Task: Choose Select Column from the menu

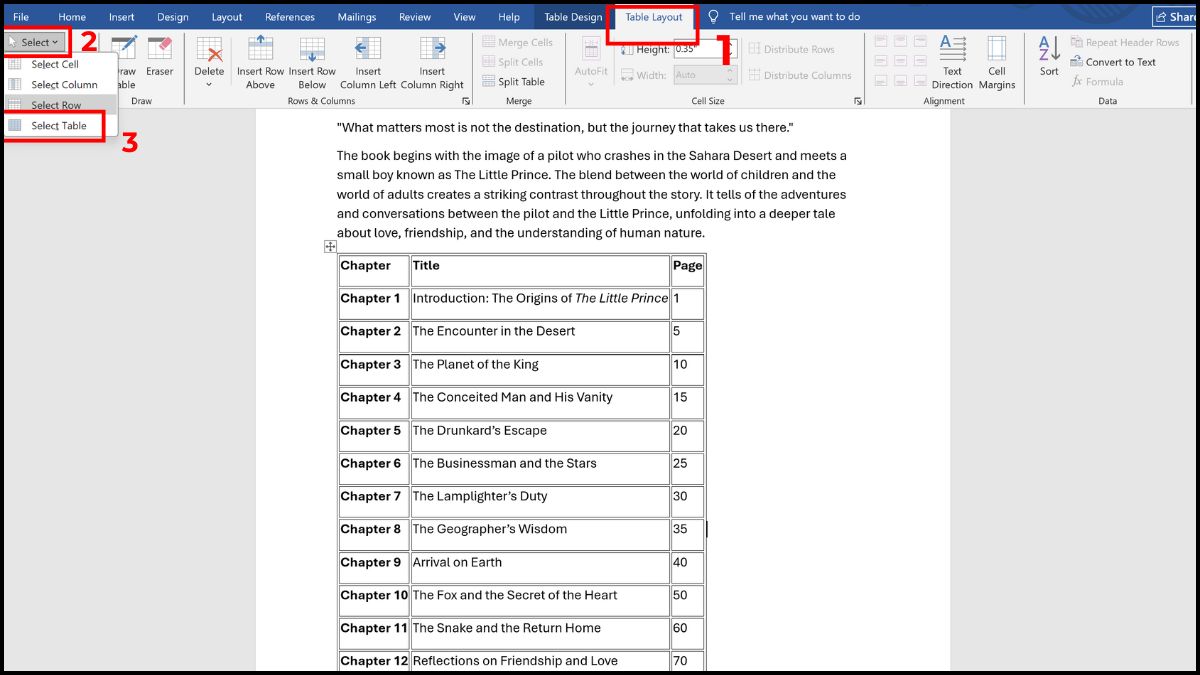Action: (x=64, y=85)
